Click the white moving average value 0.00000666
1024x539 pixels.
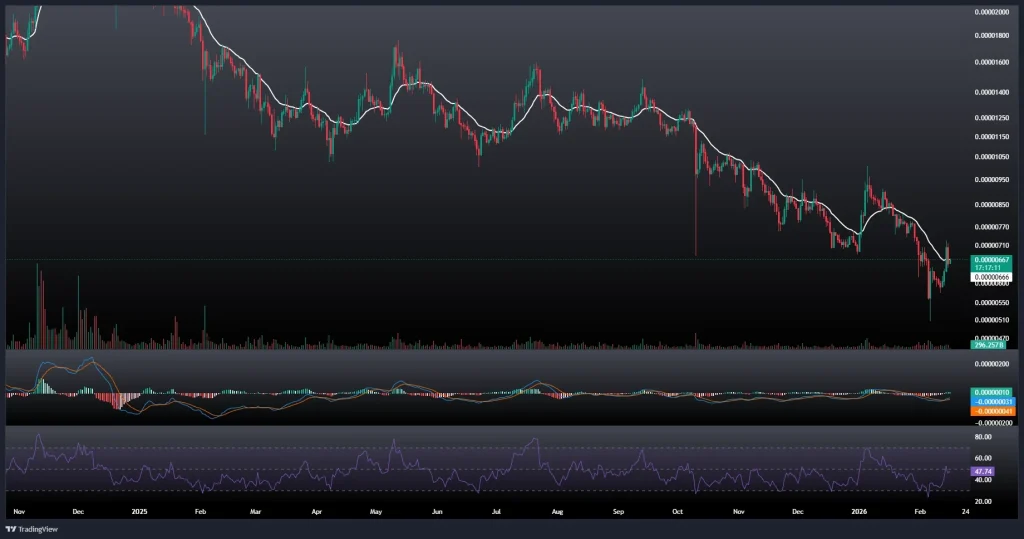(x=991, y=277)
